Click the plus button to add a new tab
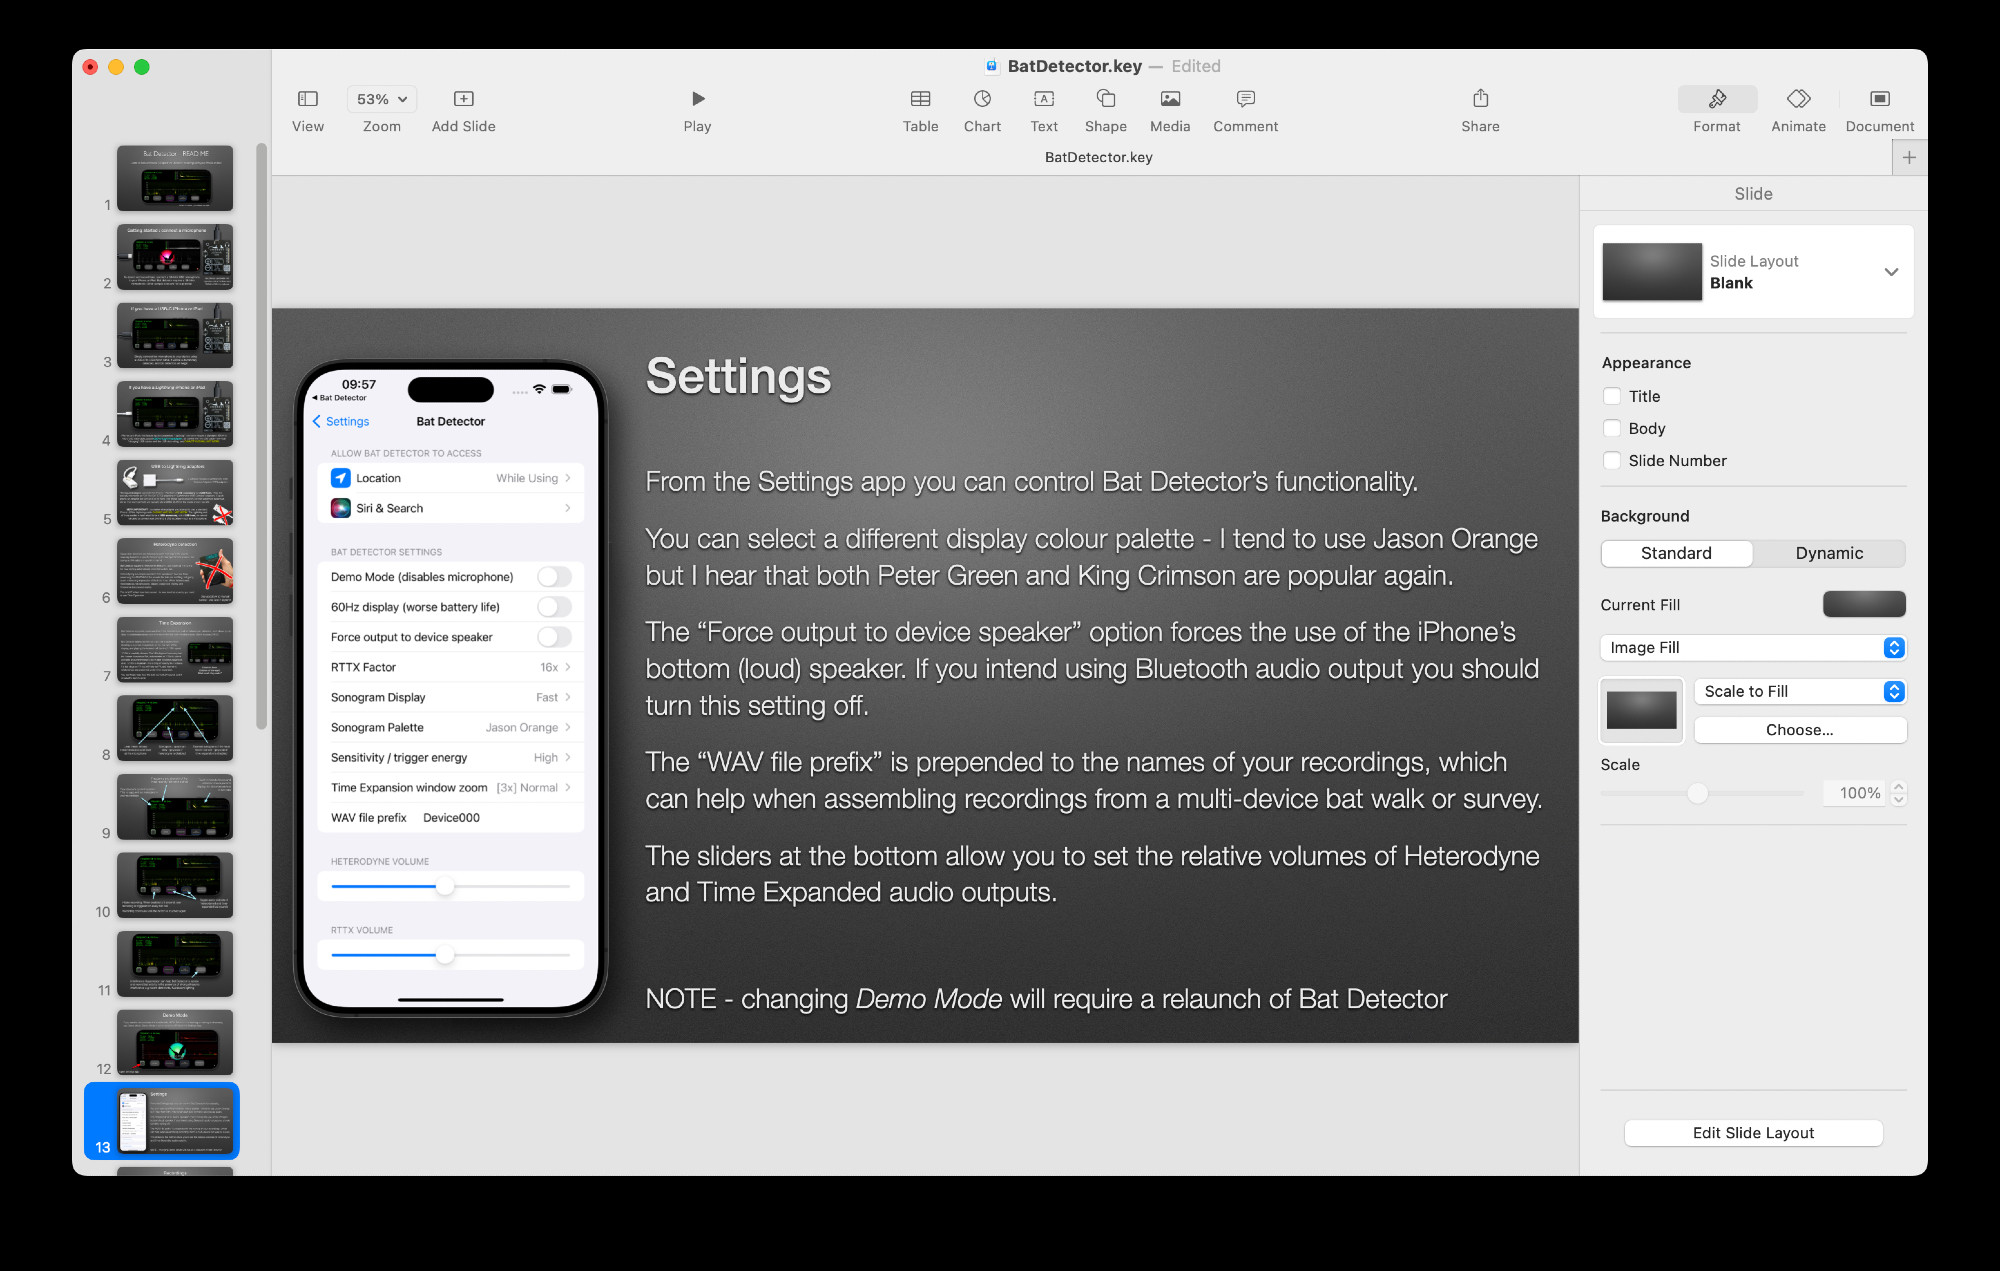 pyautogui.click(x=1909, y=157)
